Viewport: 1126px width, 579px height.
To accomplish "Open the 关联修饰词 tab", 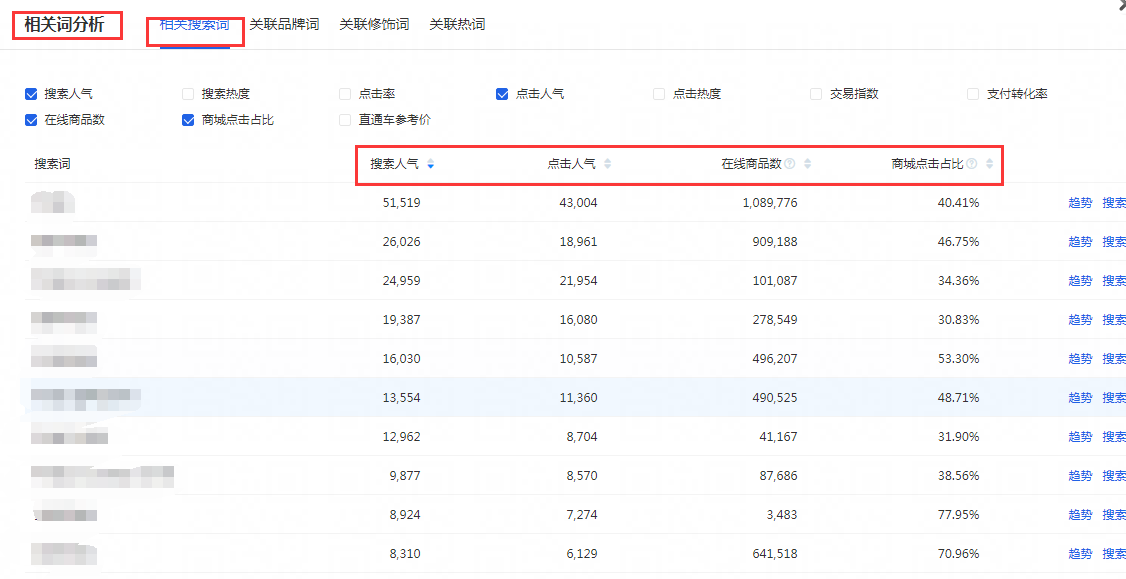I will [x=374, y=24].
